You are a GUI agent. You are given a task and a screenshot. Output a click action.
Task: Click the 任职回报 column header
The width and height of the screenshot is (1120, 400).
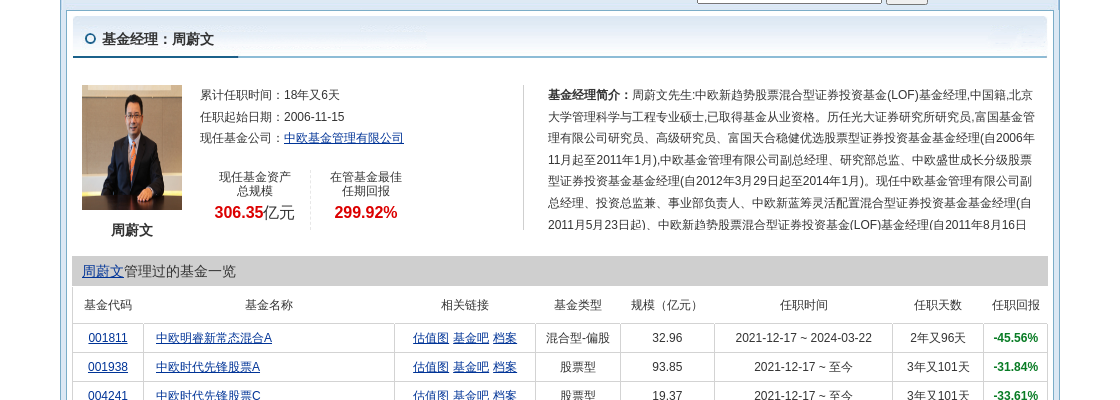[x=1016, y=305]
